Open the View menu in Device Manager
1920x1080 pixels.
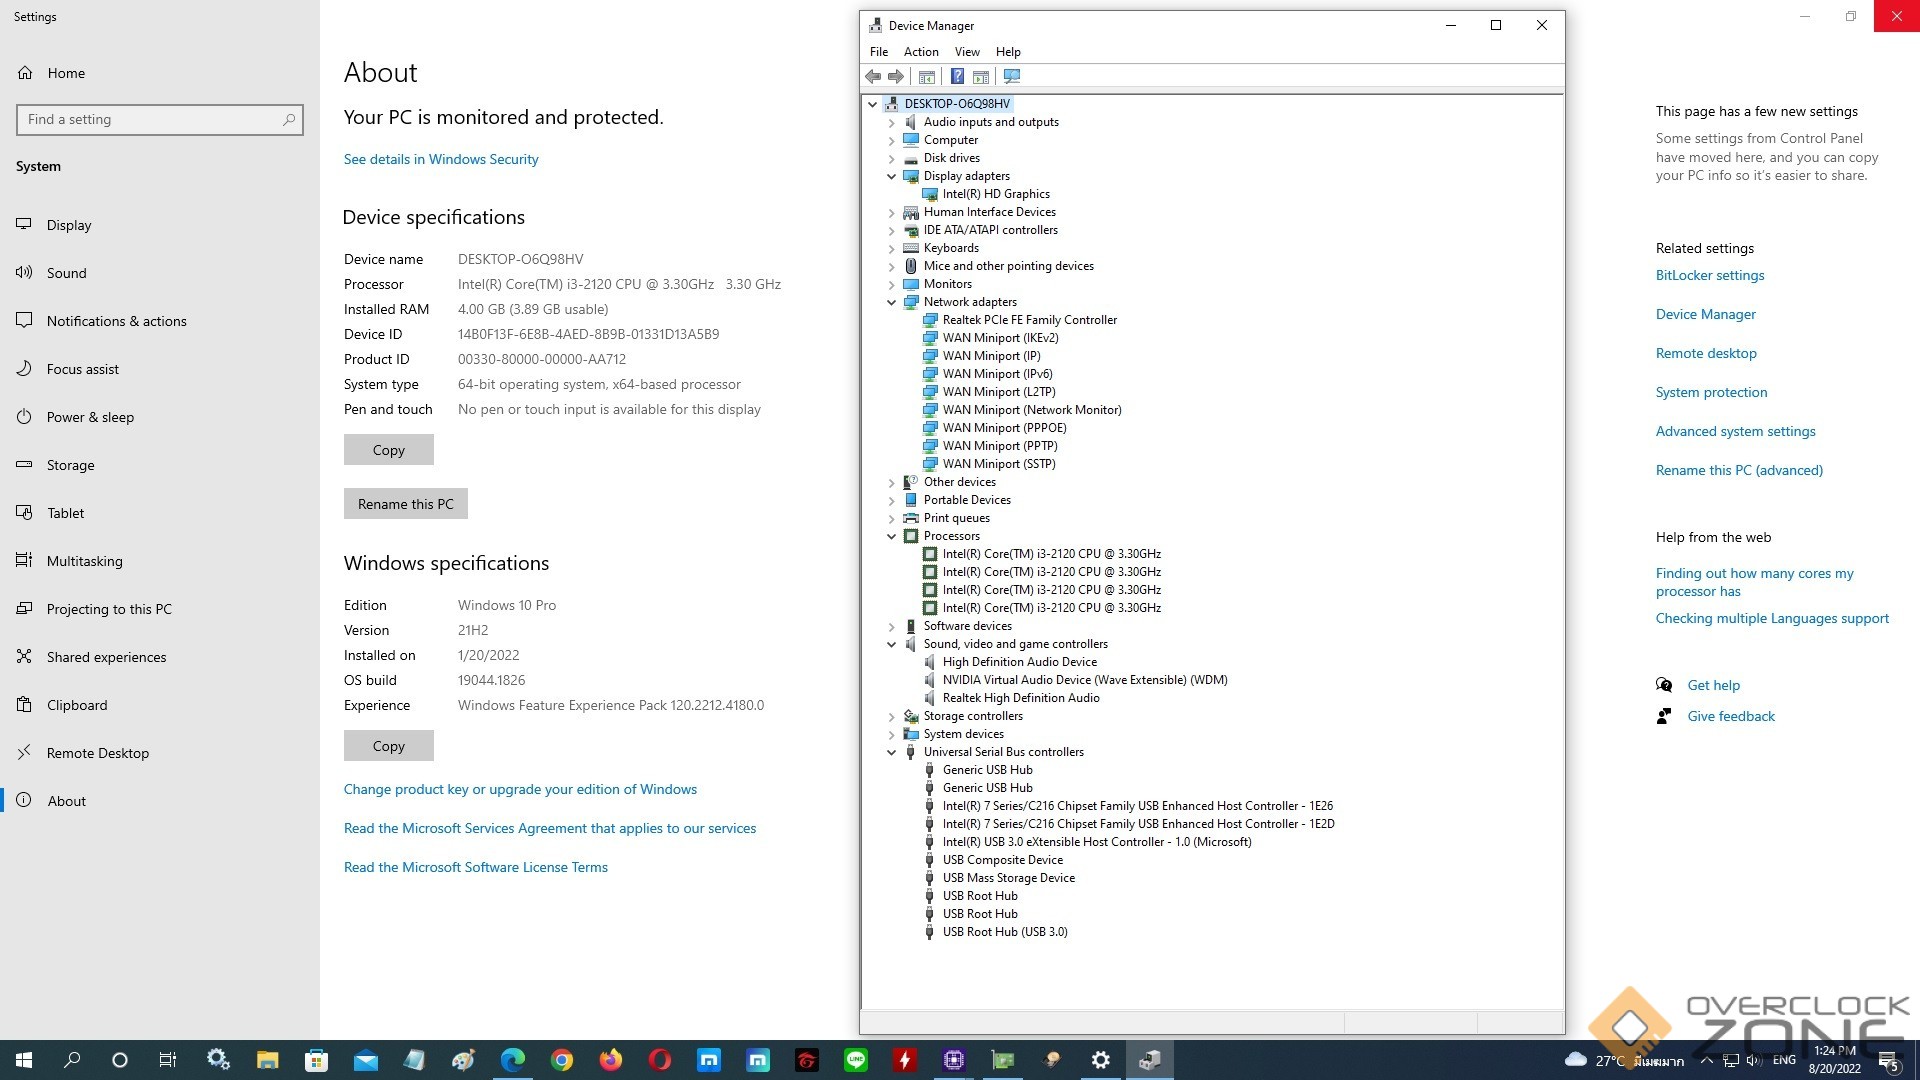(966, 52)
